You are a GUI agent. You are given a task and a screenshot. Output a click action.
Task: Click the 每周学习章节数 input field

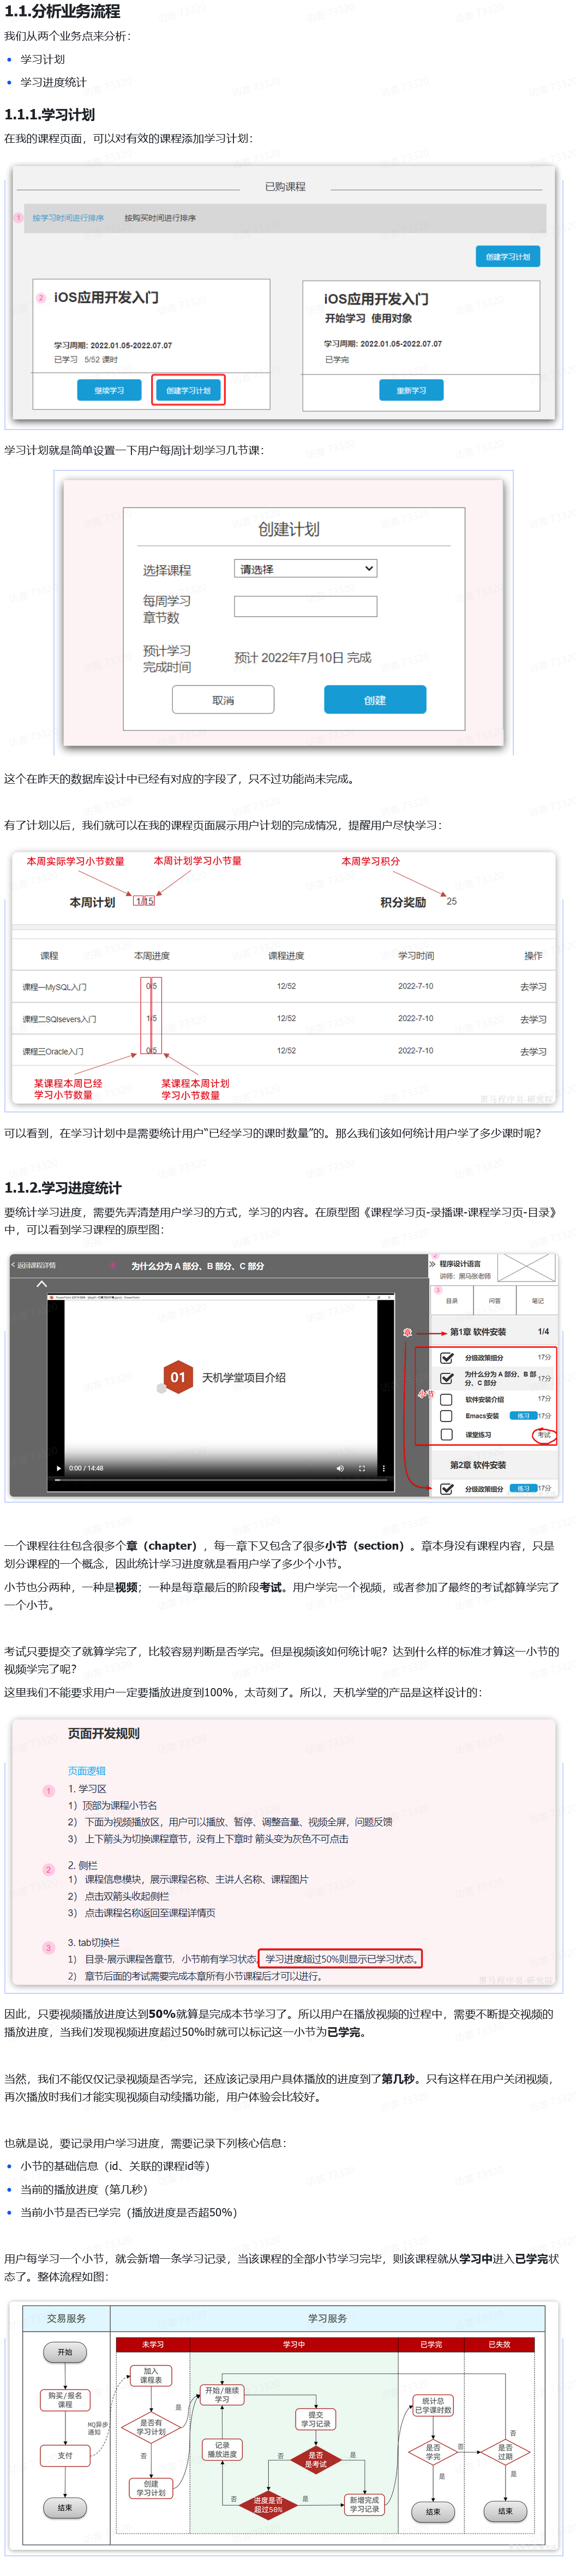pos(305,606)
